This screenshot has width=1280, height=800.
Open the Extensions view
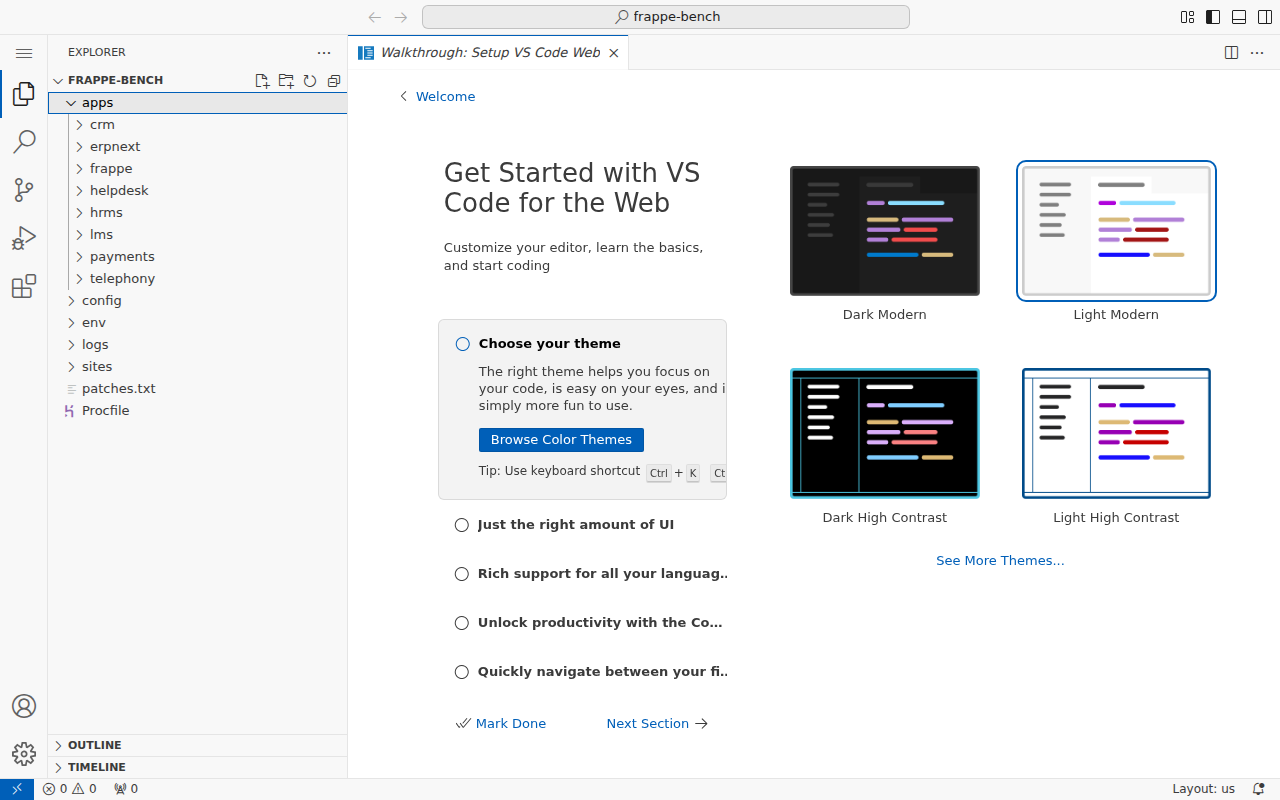point(24,287)
